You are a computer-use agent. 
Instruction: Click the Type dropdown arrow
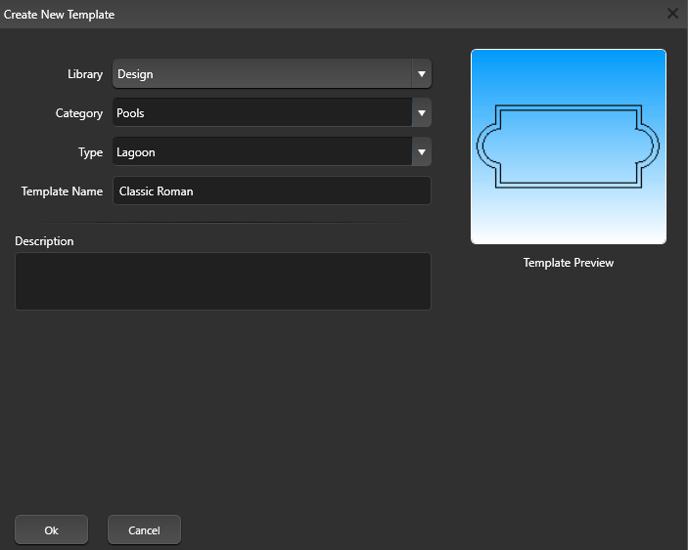point(421,152)
